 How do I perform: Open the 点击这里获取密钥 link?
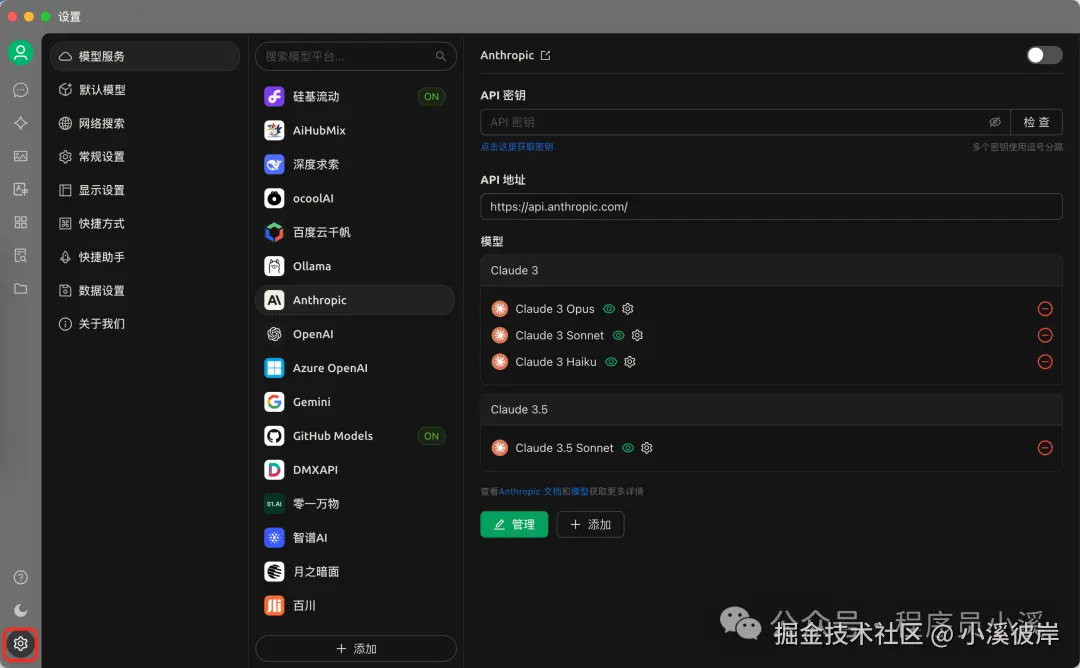coord(517,146)
